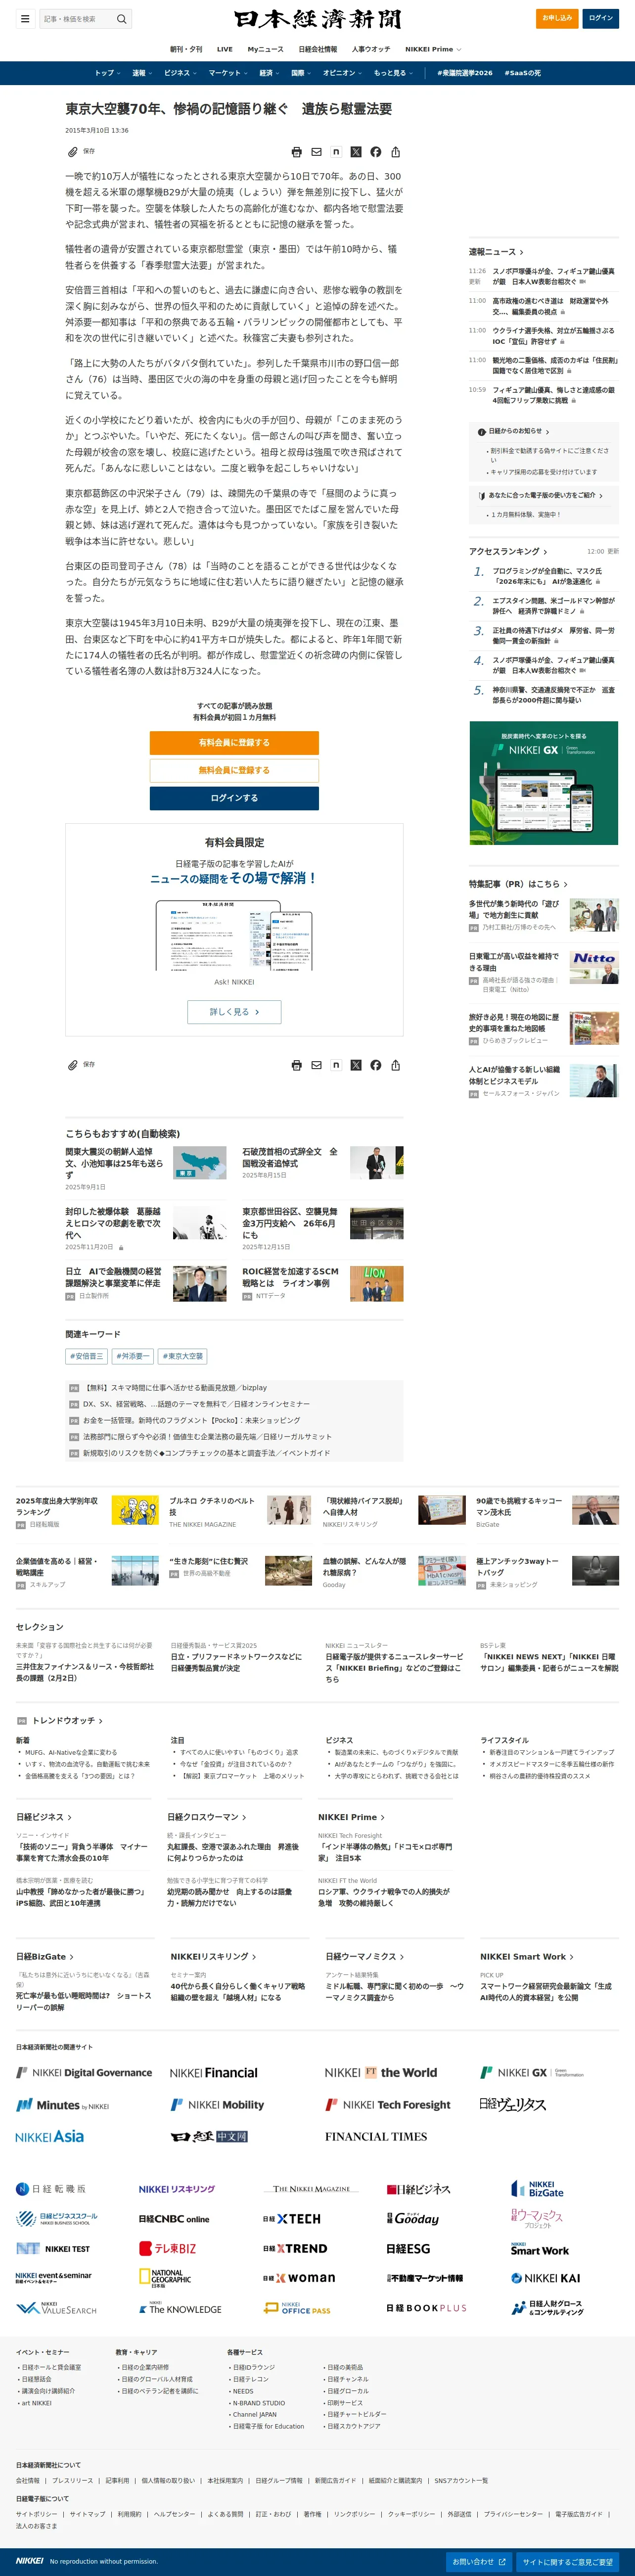Click the magnifier search icon

(121, 19)
